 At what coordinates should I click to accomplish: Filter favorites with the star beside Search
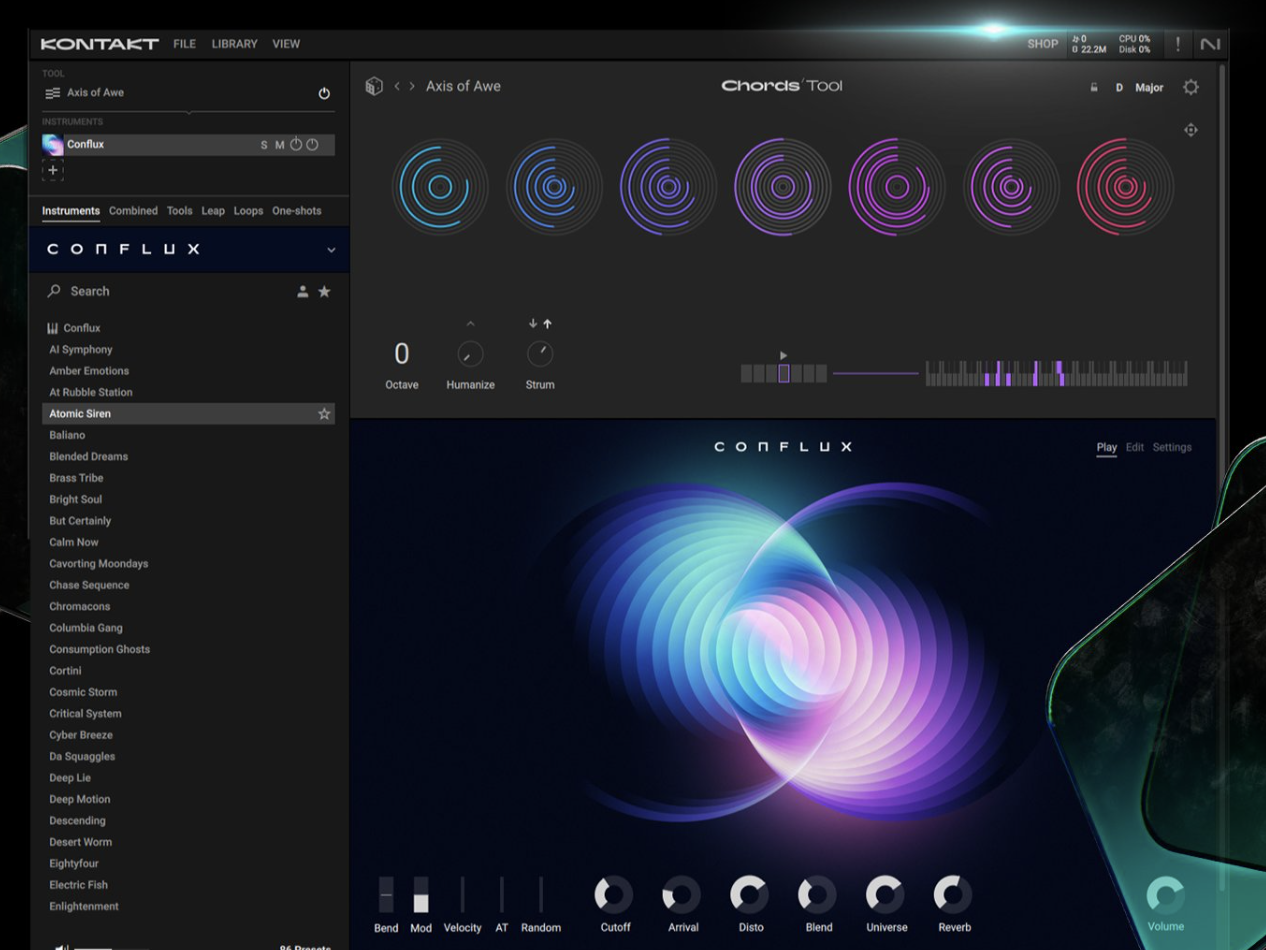324,292
